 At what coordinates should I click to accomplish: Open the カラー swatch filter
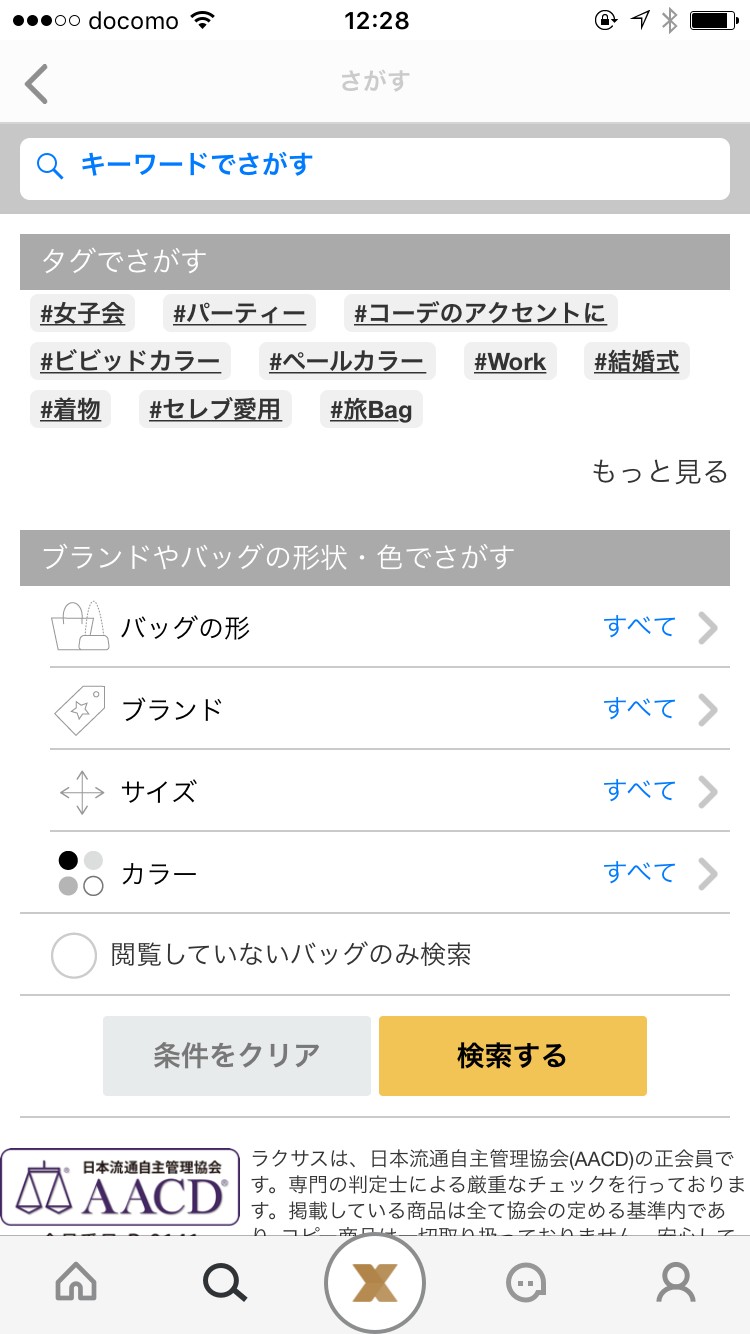pyautogui.click(x=81, y=873)
